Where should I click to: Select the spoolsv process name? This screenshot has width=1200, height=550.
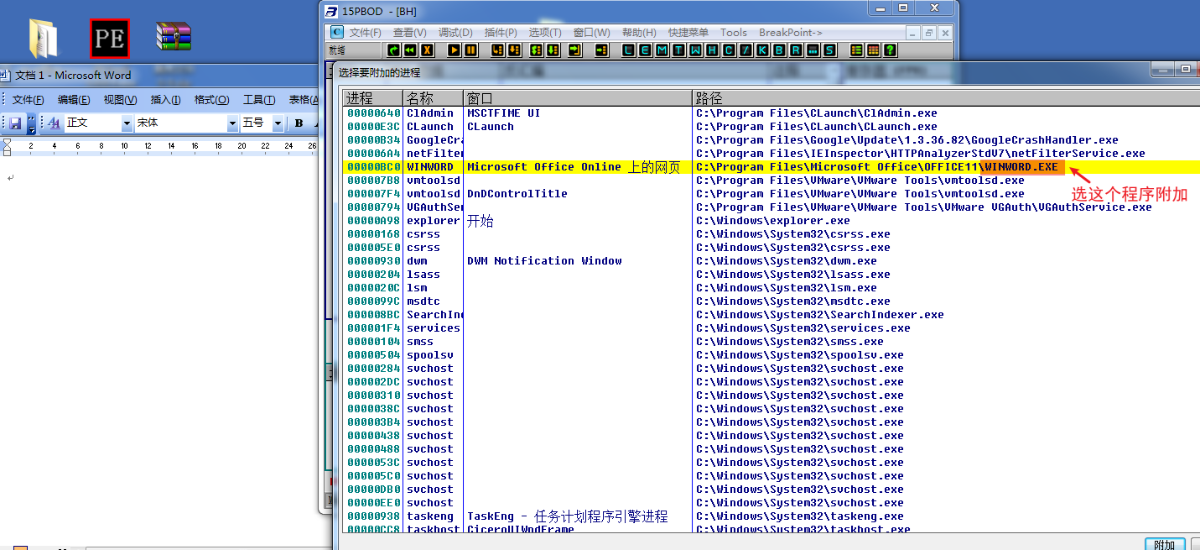click(430, 355)
